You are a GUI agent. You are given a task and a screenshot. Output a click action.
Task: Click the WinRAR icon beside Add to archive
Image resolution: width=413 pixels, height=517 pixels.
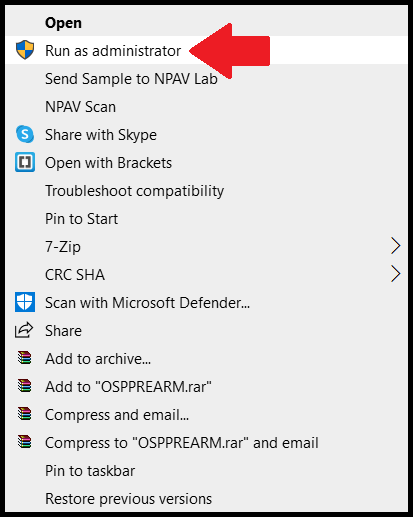pos(25,358)
